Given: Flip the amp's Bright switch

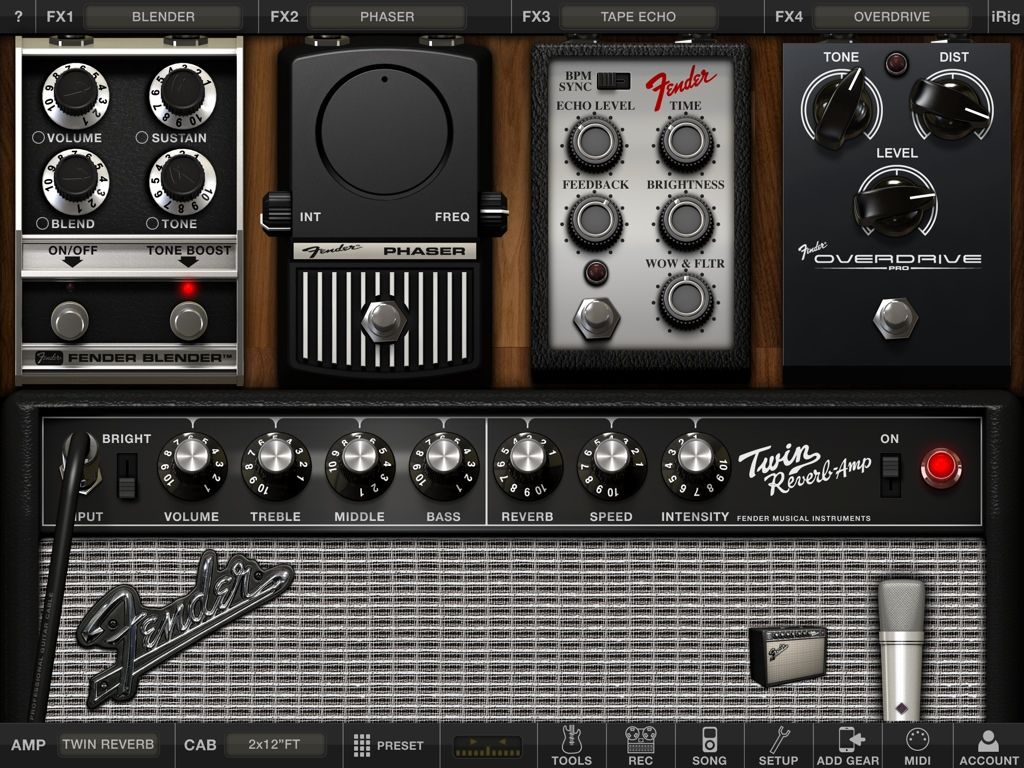Looking at the screenshot, I should click(x=126, y=475).
